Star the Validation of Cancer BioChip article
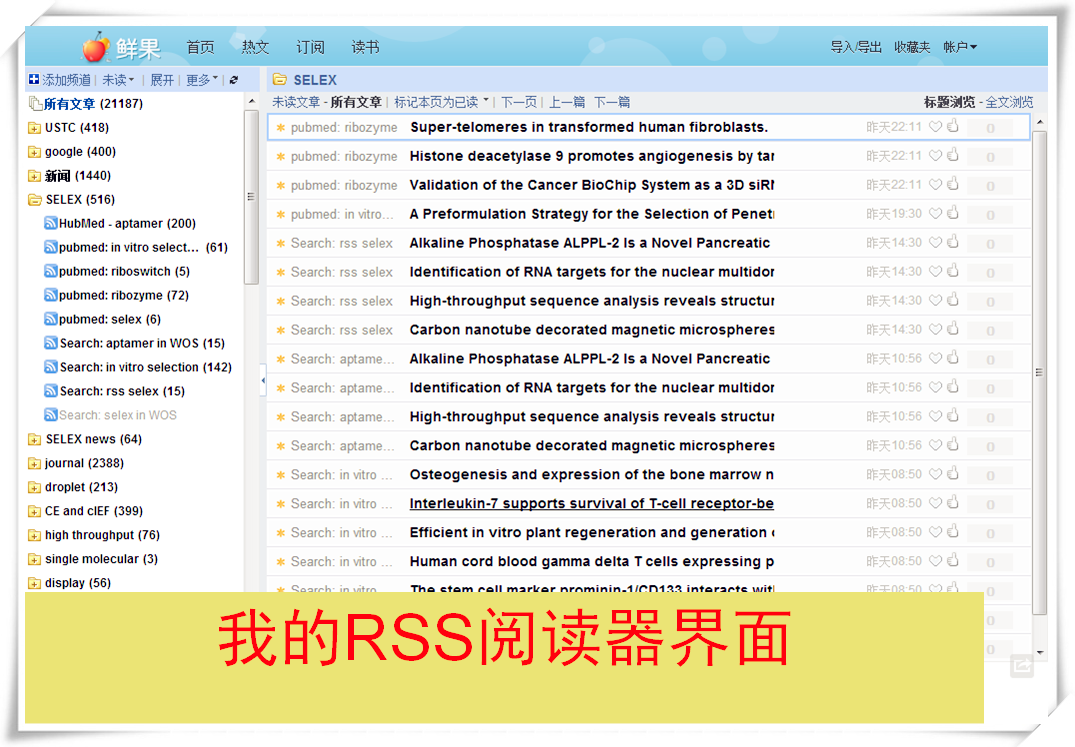 (280, 186)
